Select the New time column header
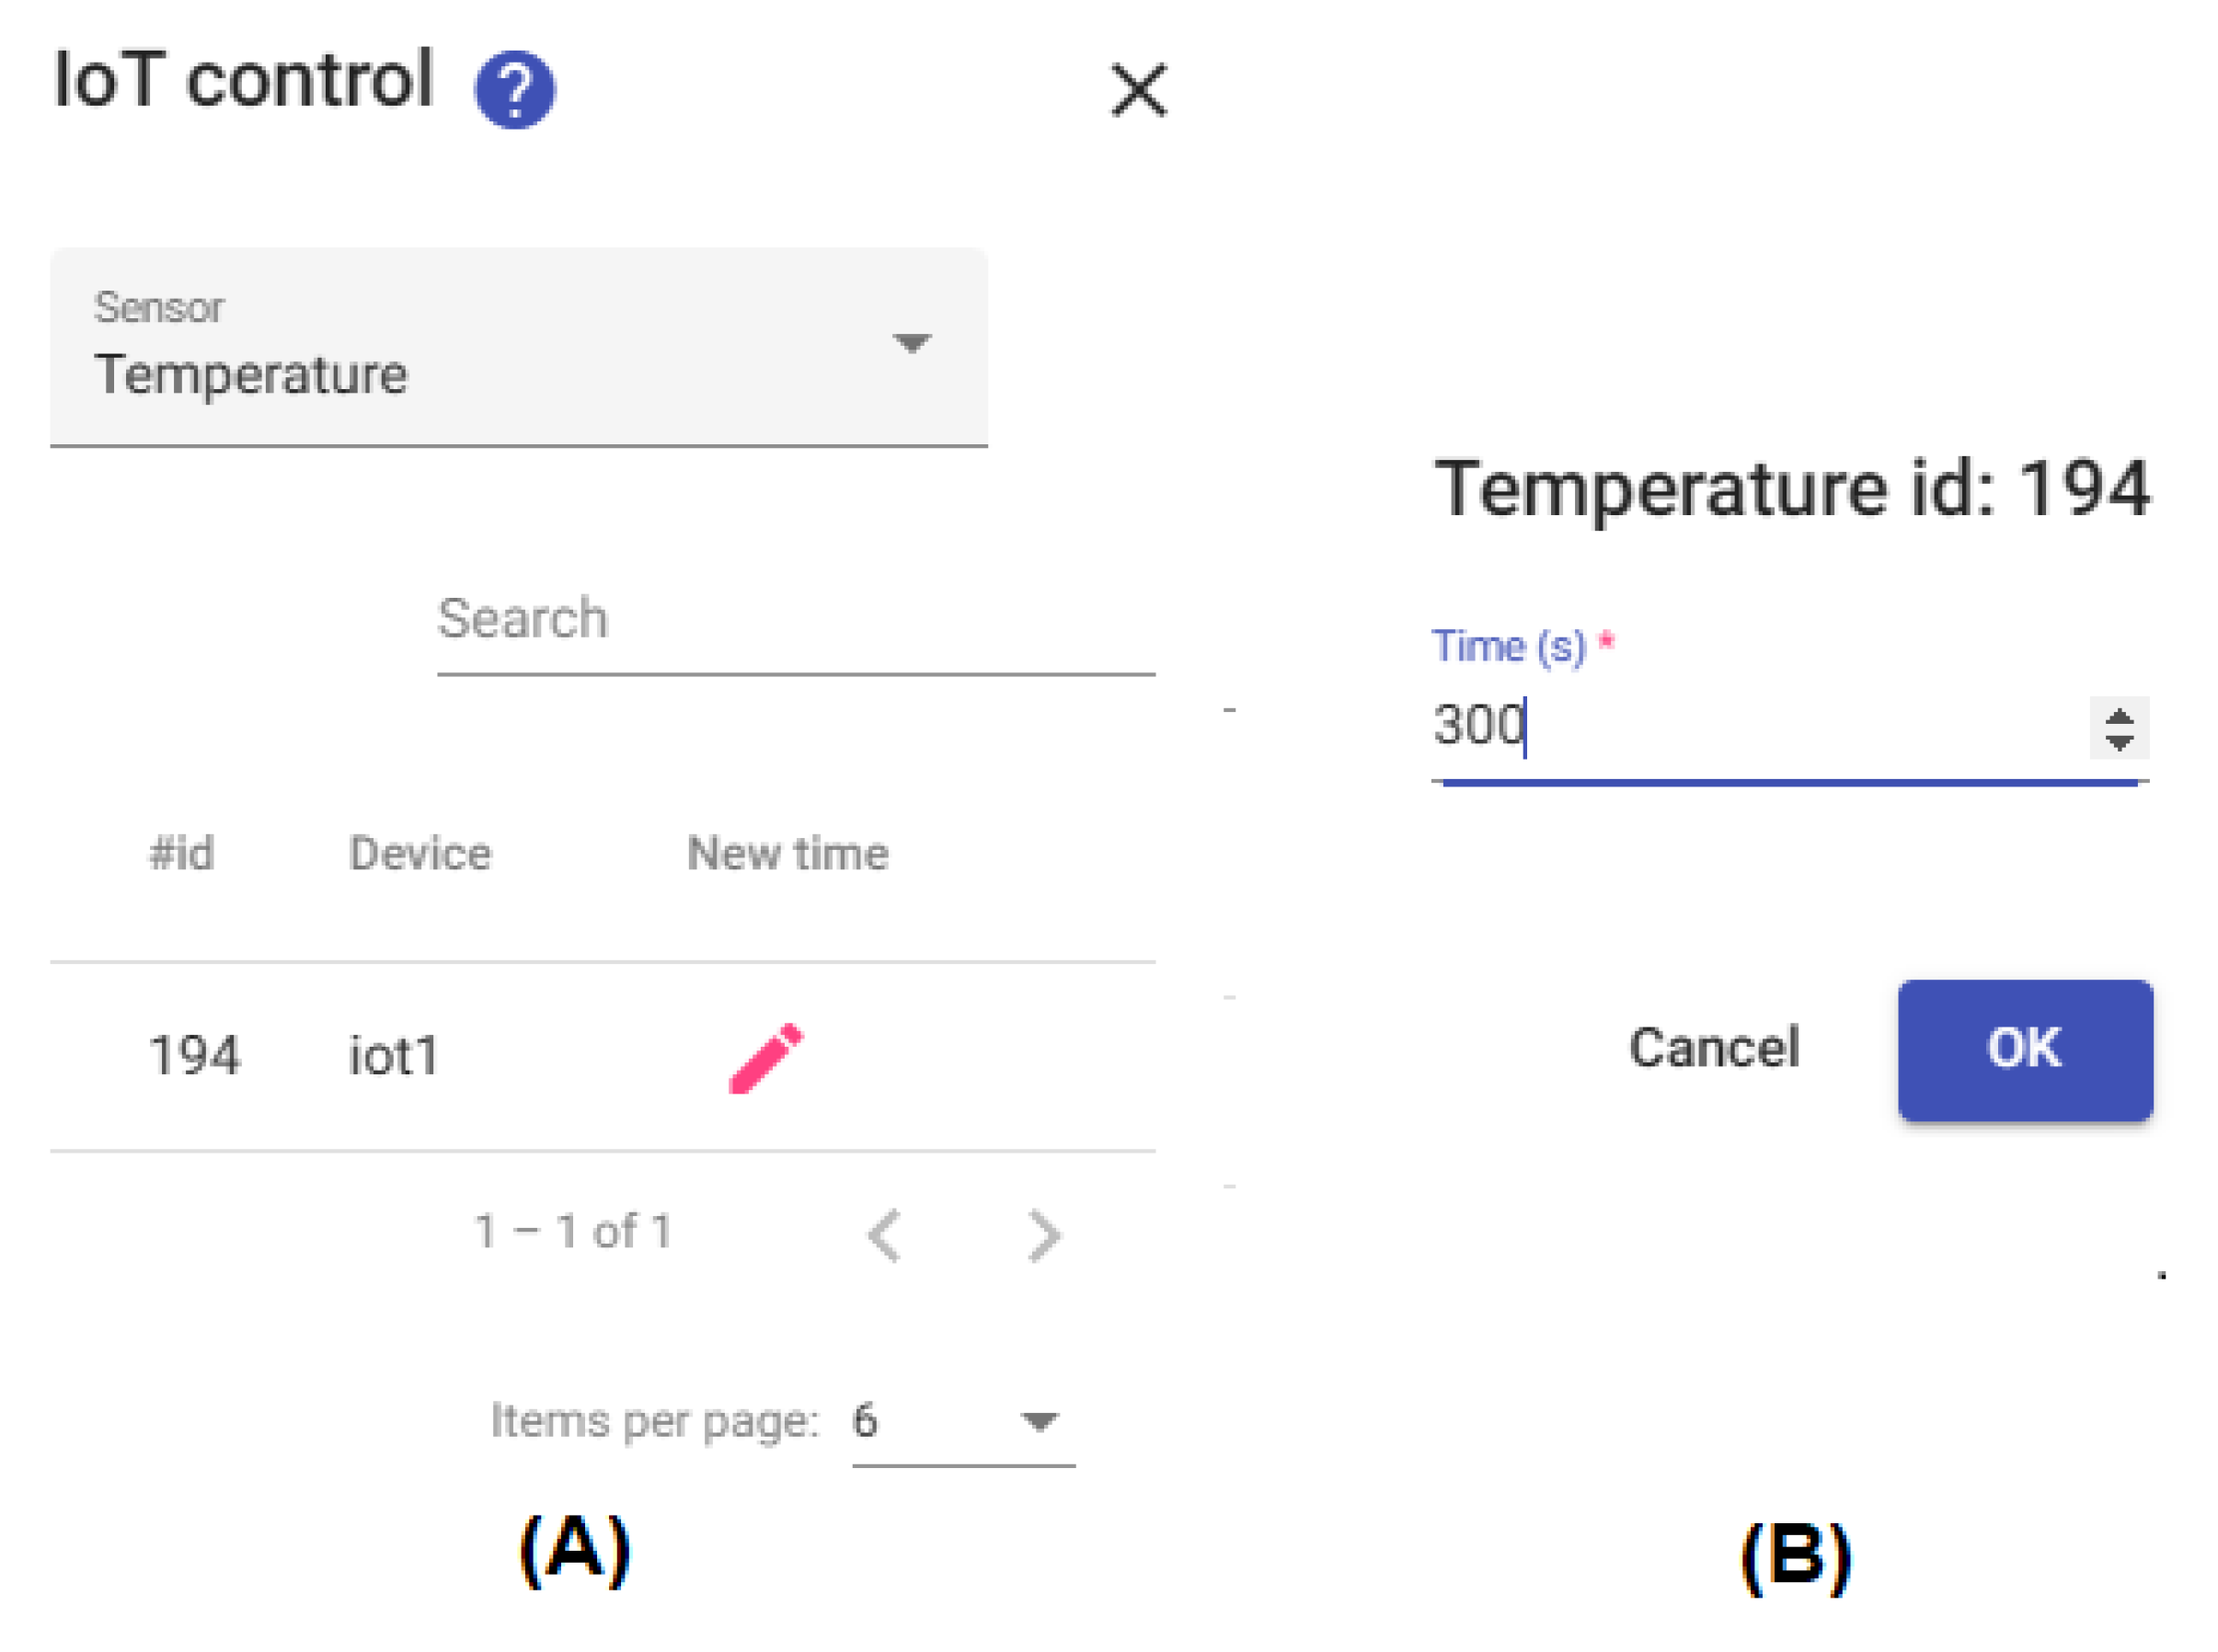This screenshot has width=2218, height=1652. [x=787, y=854]
